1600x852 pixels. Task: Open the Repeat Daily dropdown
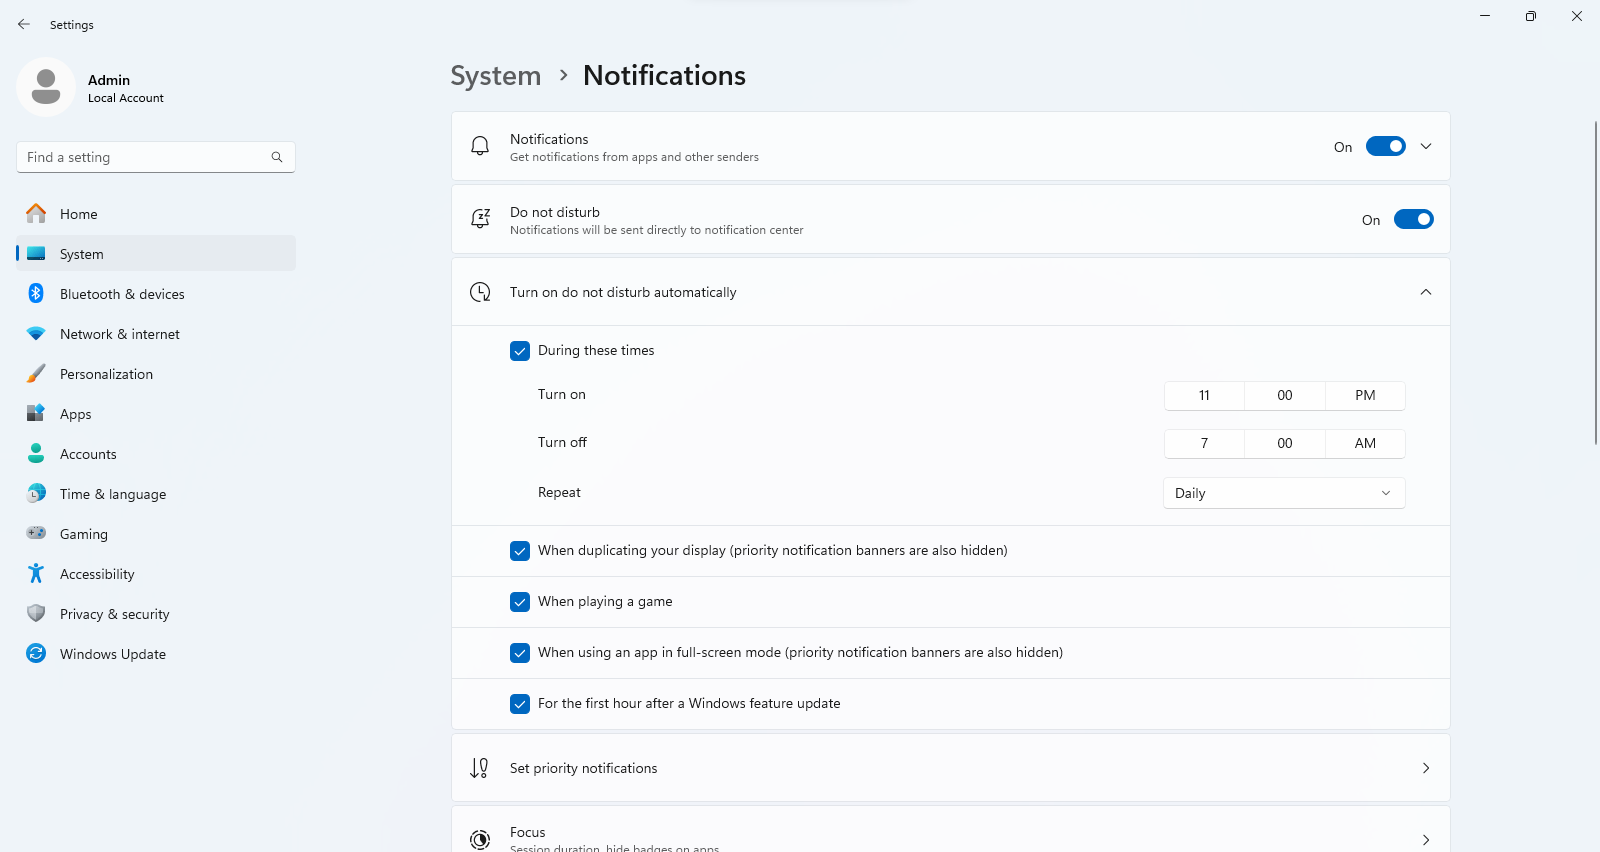(1284, 493)
